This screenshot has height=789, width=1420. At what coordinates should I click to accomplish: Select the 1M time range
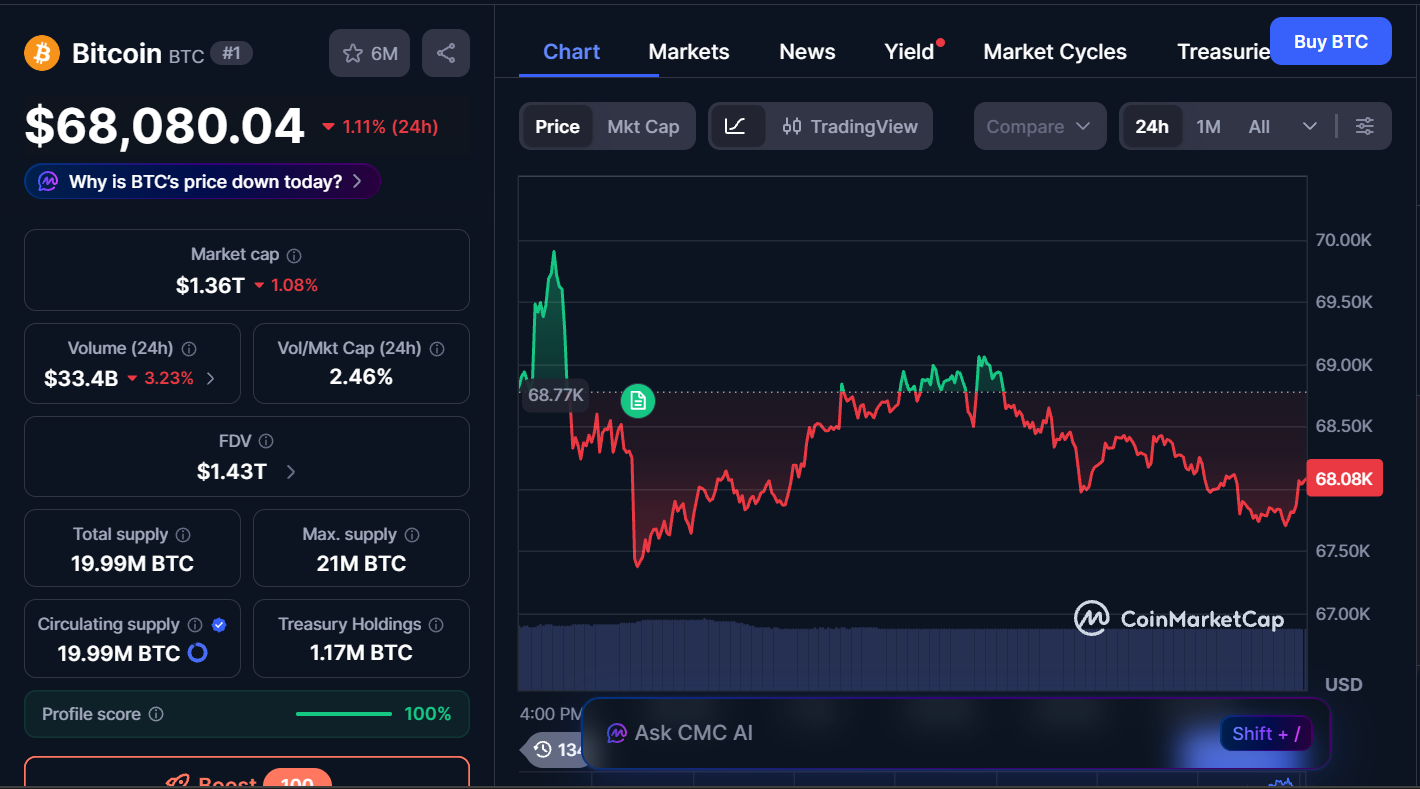1208,126
